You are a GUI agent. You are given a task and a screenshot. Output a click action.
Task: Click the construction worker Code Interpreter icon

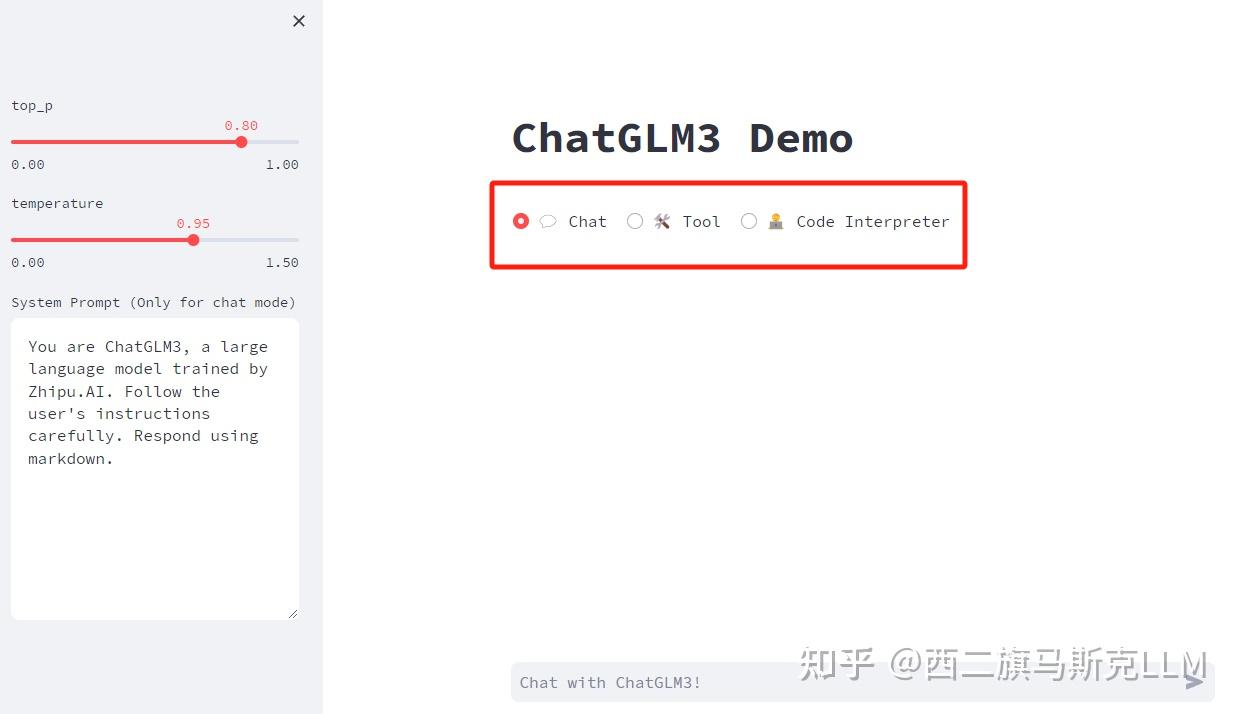(776, 221)
